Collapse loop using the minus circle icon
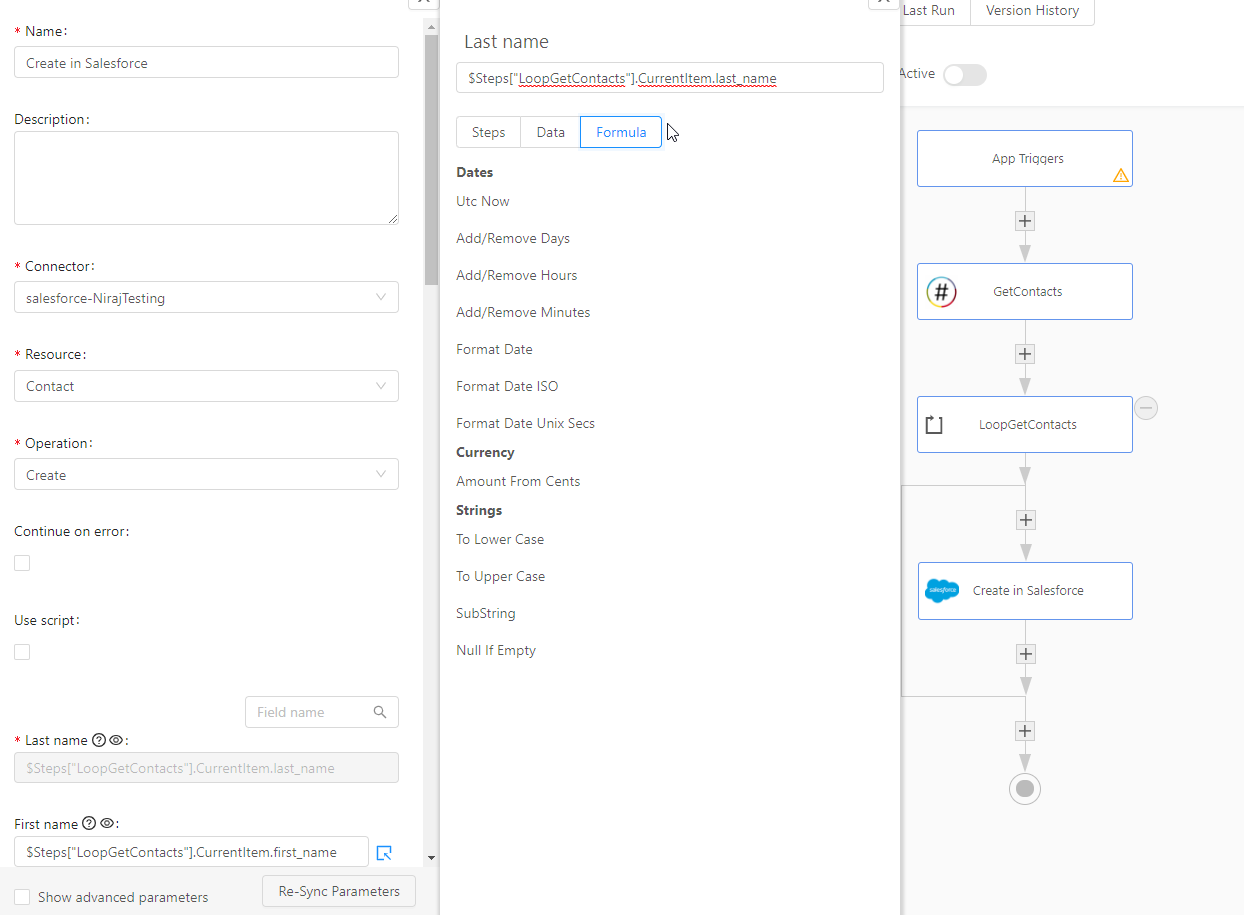Screen dimensions: 1244x917 (x=1146, y=408)
